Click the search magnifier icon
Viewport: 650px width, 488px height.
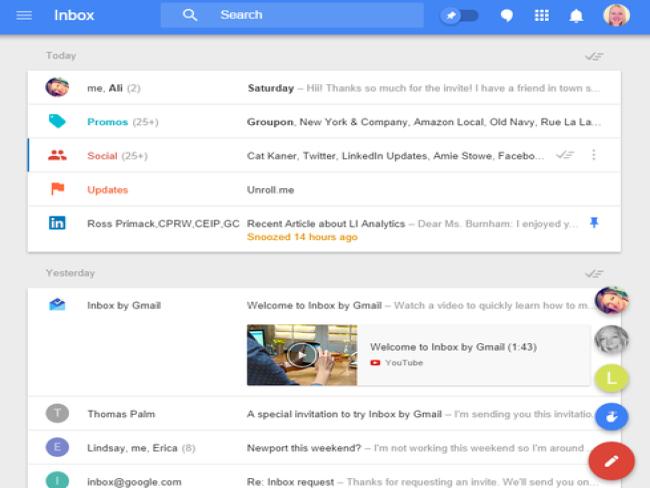[x=190, y=15]
